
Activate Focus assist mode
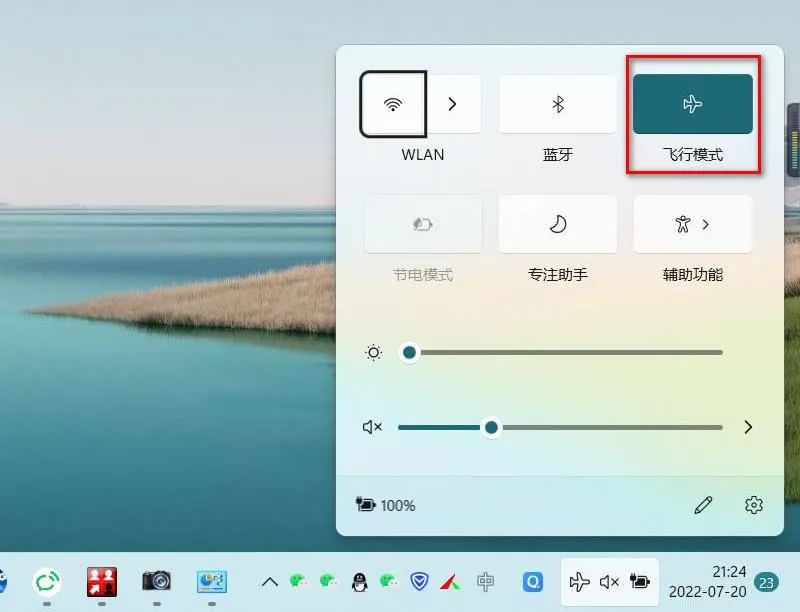[x=557, y=224]
